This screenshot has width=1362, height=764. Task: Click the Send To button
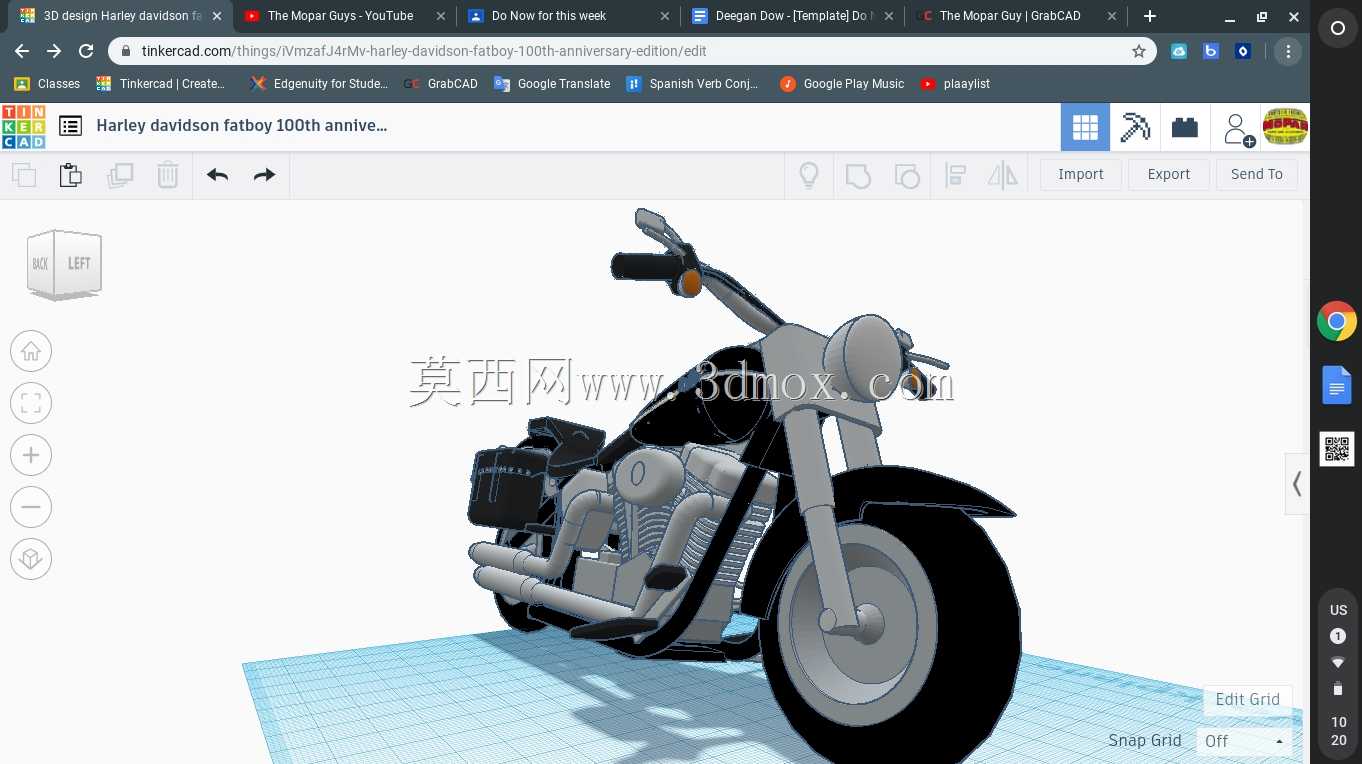[x=1257, y=174]
